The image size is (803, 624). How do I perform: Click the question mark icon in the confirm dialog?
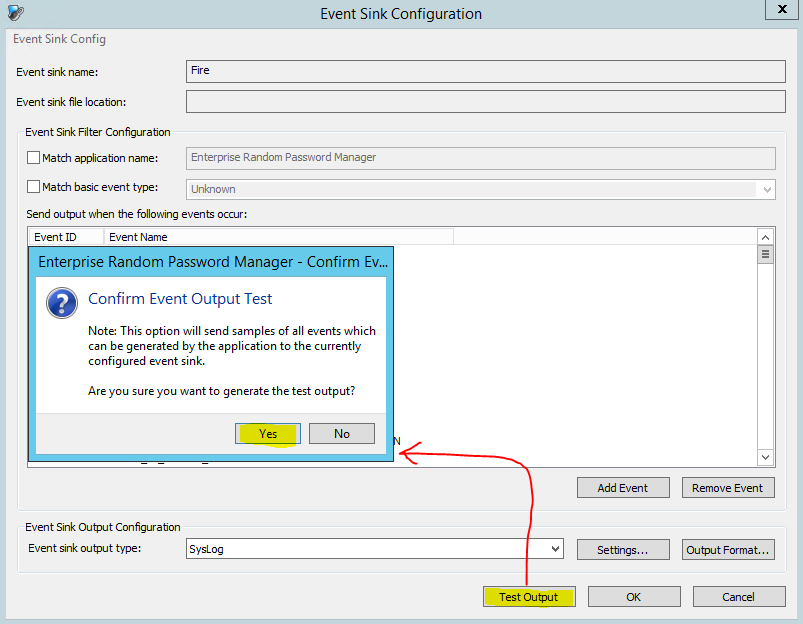point(61,303)
